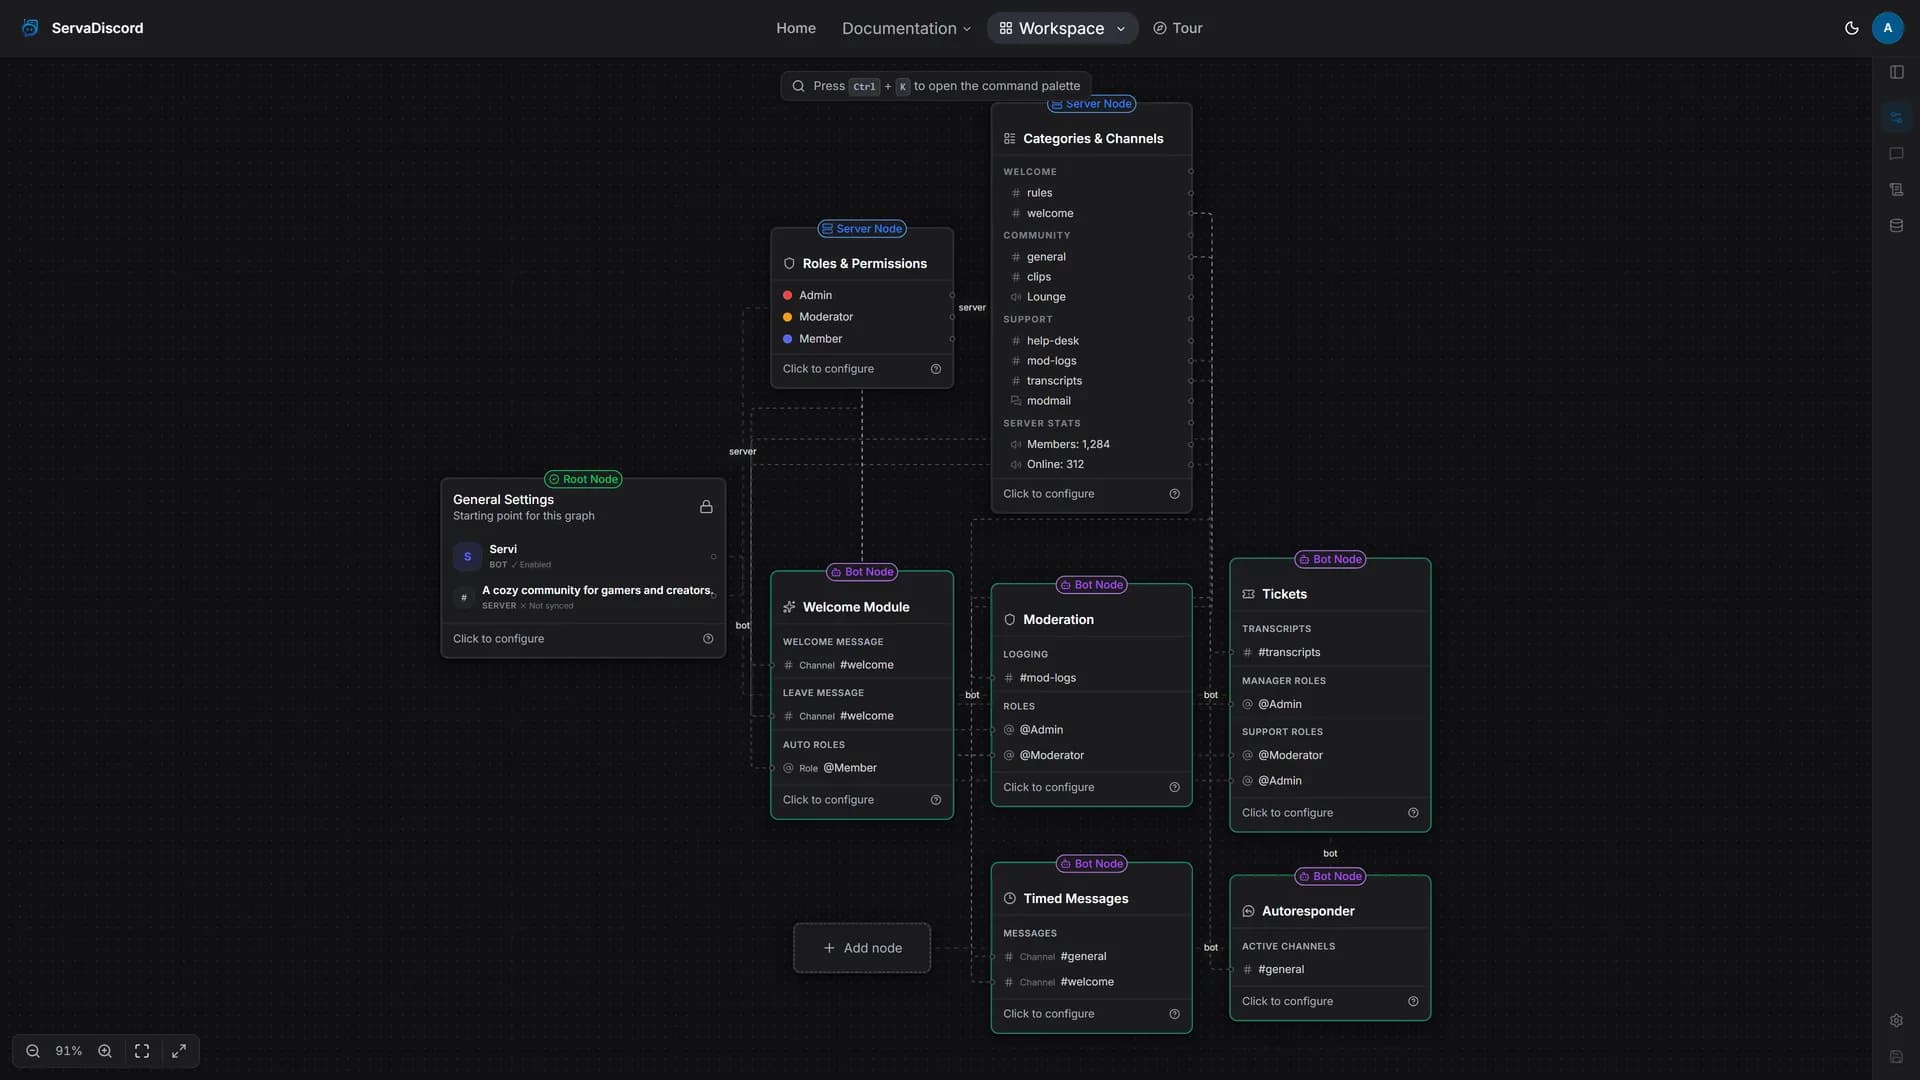Click the Timed Messages clock icon
Viewport: 1920px width, 1080px height.
pos(1010,898)
